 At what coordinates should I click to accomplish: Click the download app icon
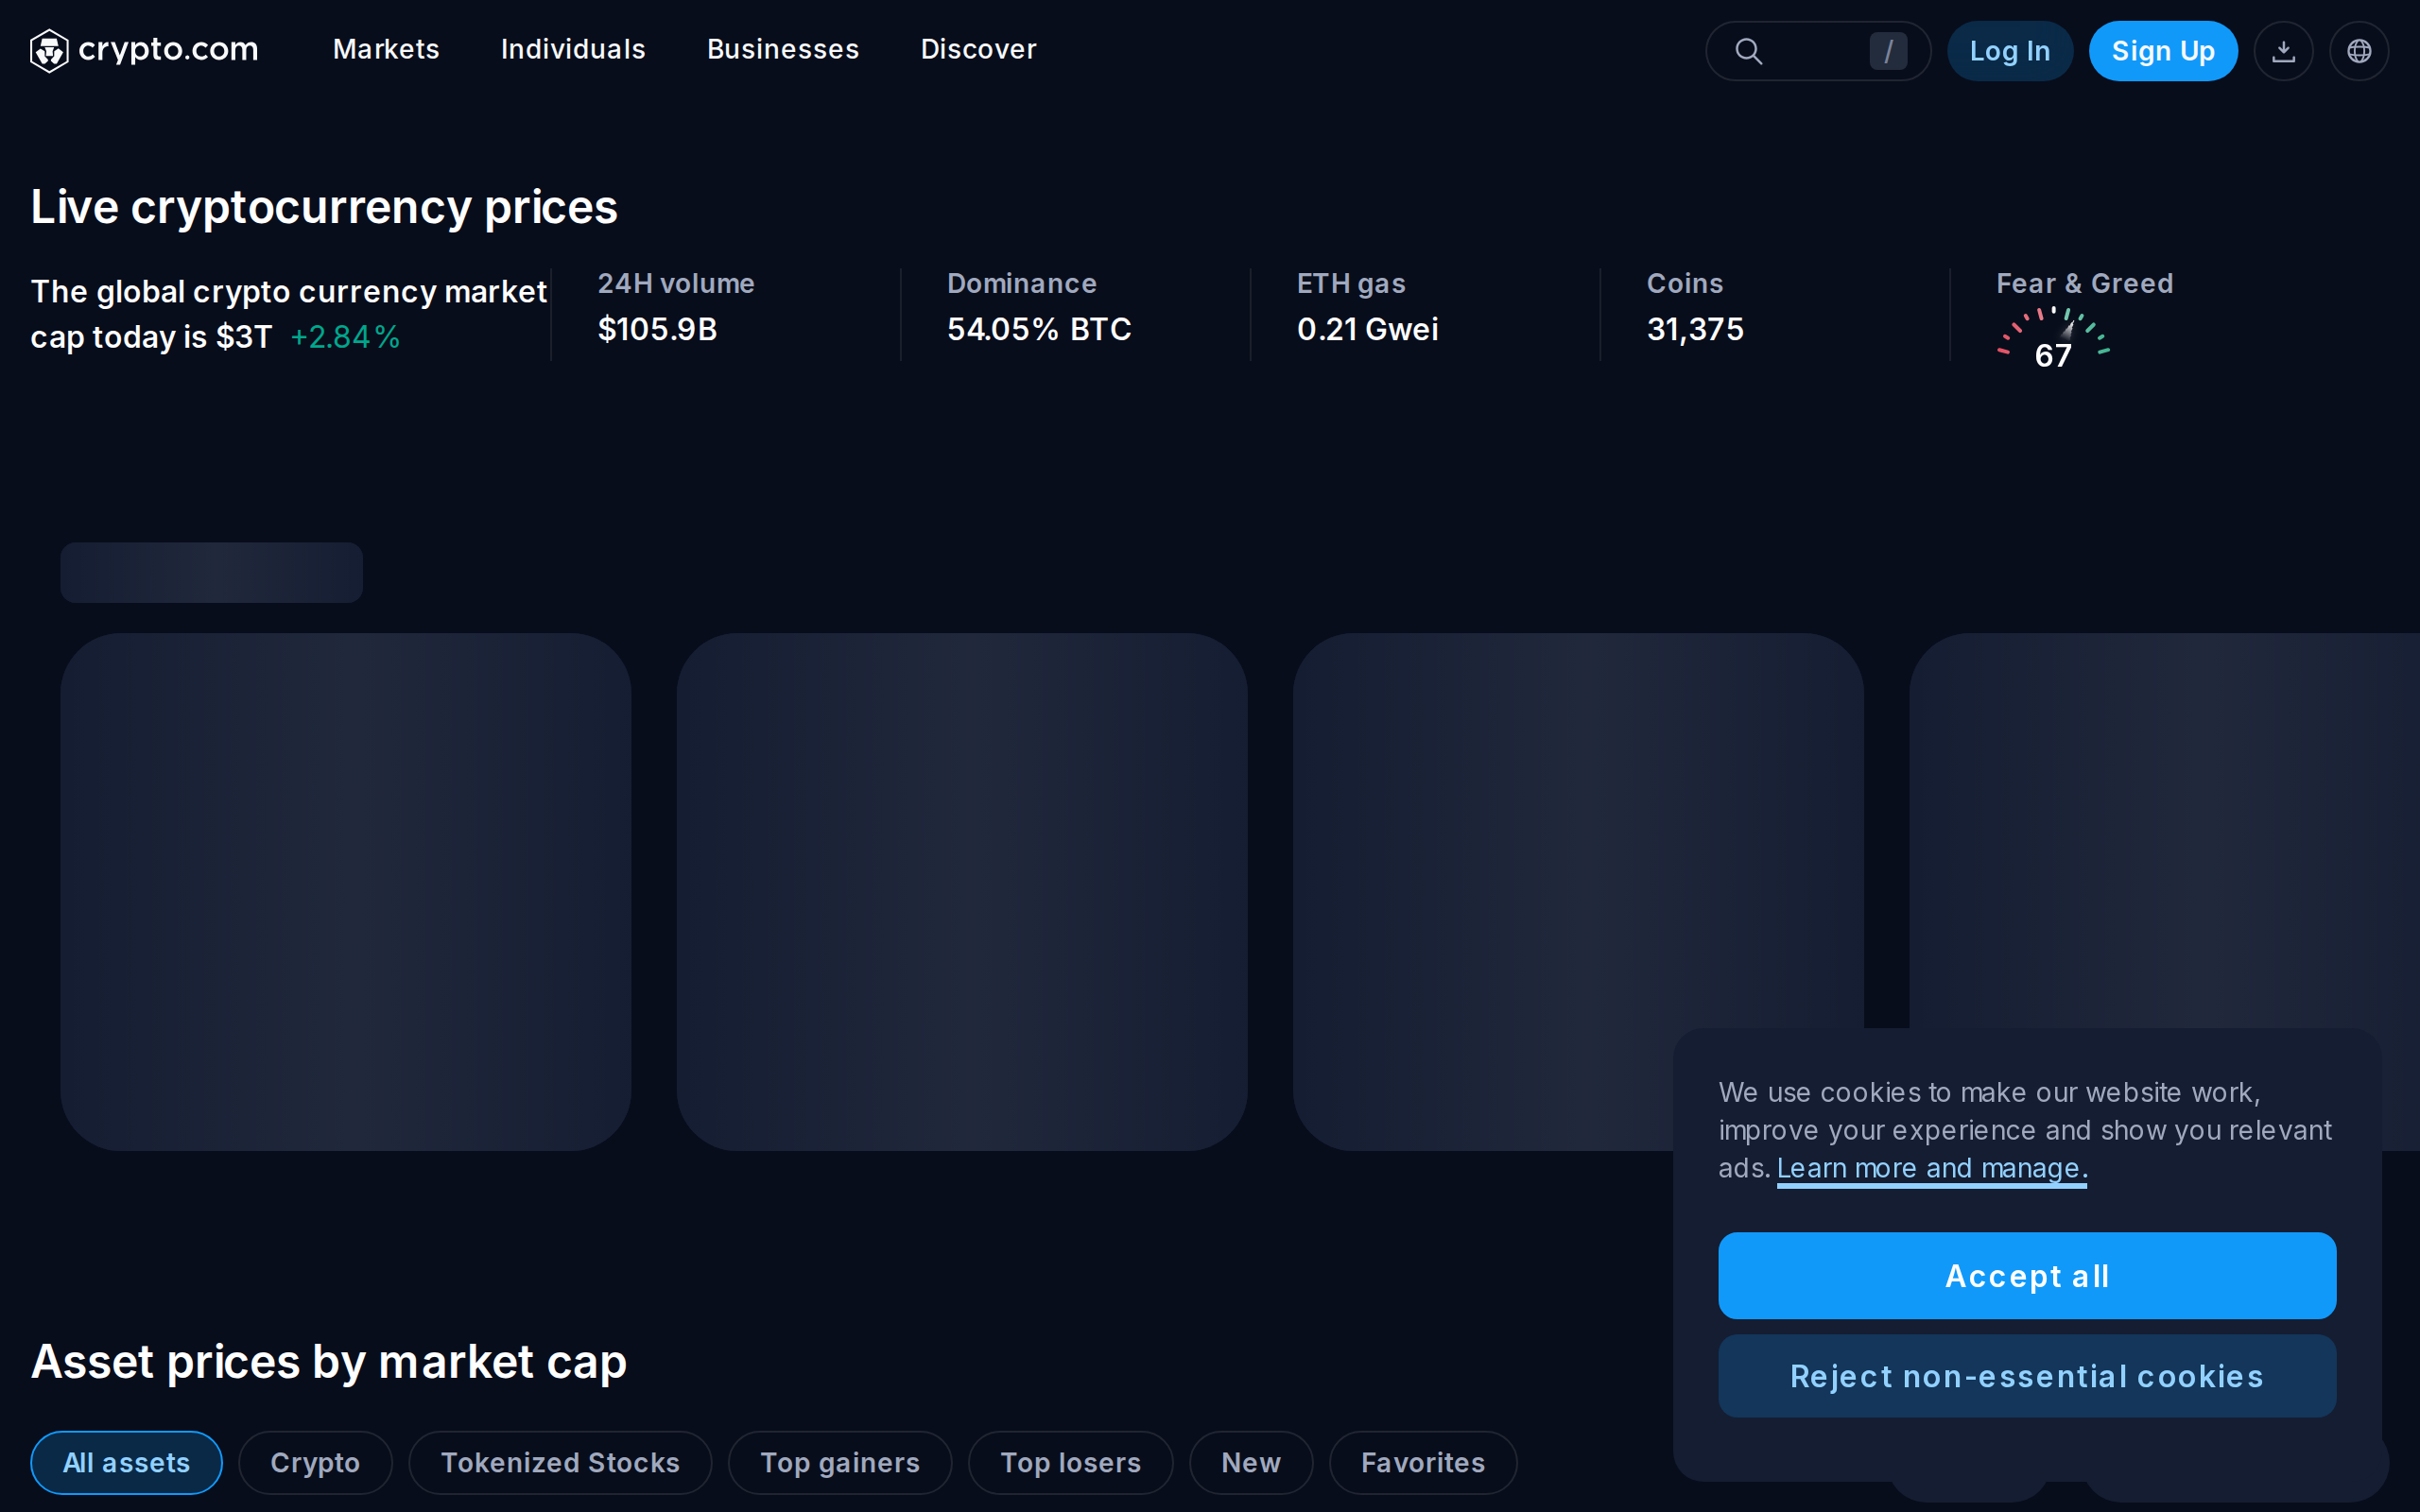pyautogui.click(x=2283, y=51)
